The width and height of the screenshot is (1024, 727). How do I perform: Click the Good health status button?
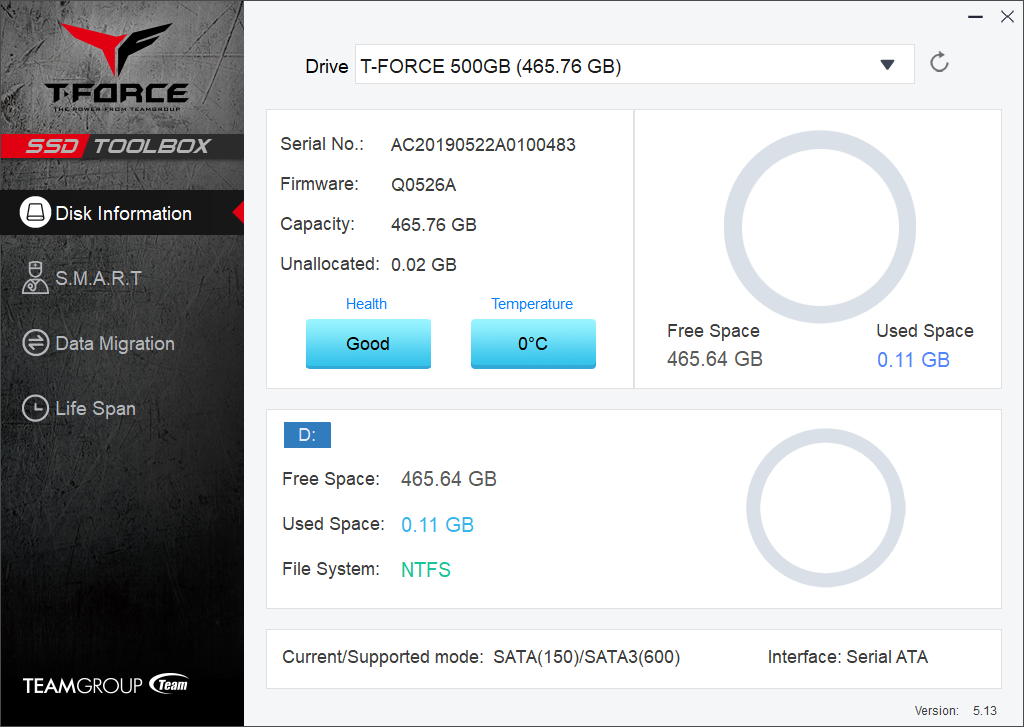[368, 344]
